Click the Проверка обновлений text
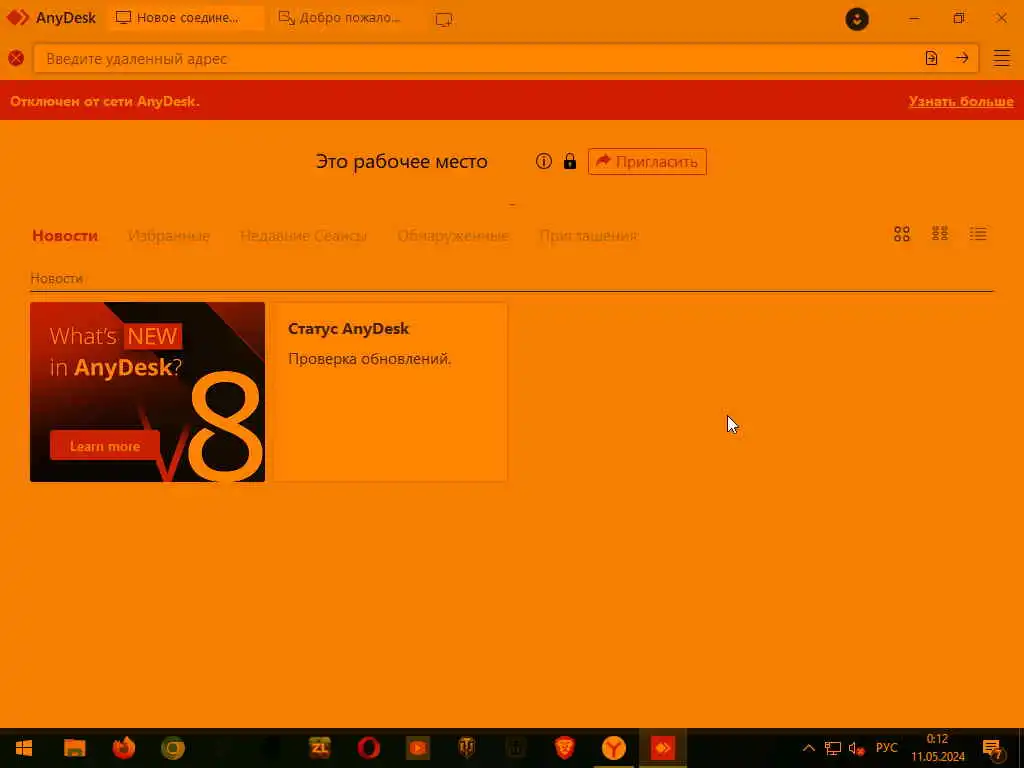Viewport: 1024px width, 768px height. (x=370, y=359)
